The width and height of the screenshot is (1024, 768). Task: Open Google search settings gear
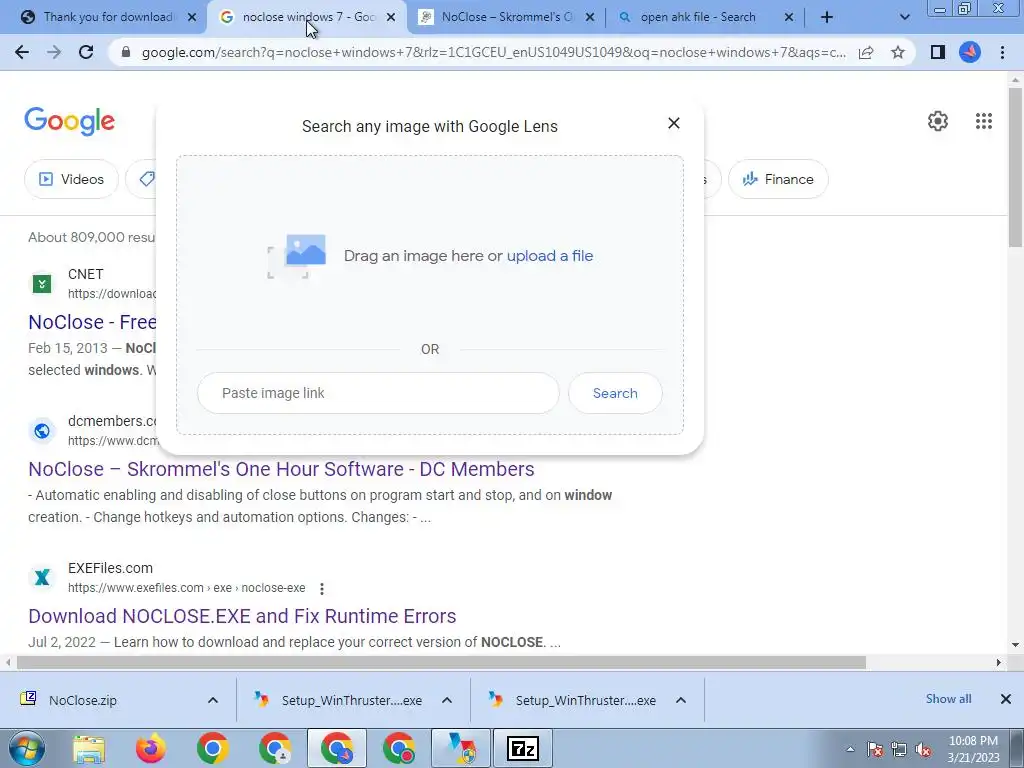click(x=938, y=121)
